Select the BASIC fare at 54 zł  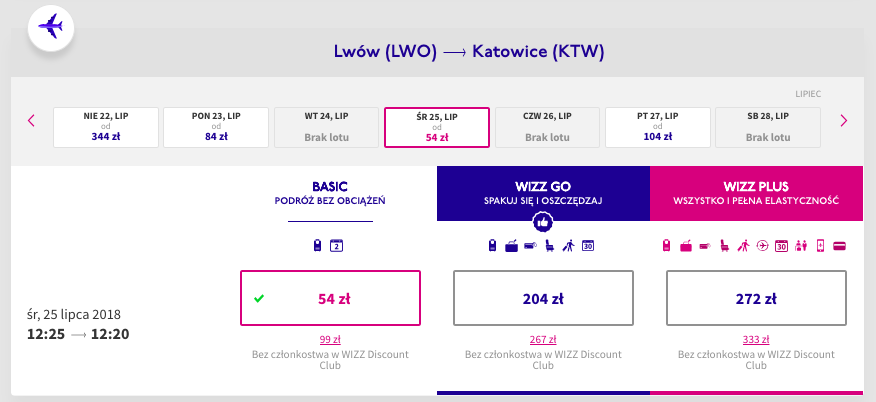(331, 298)
